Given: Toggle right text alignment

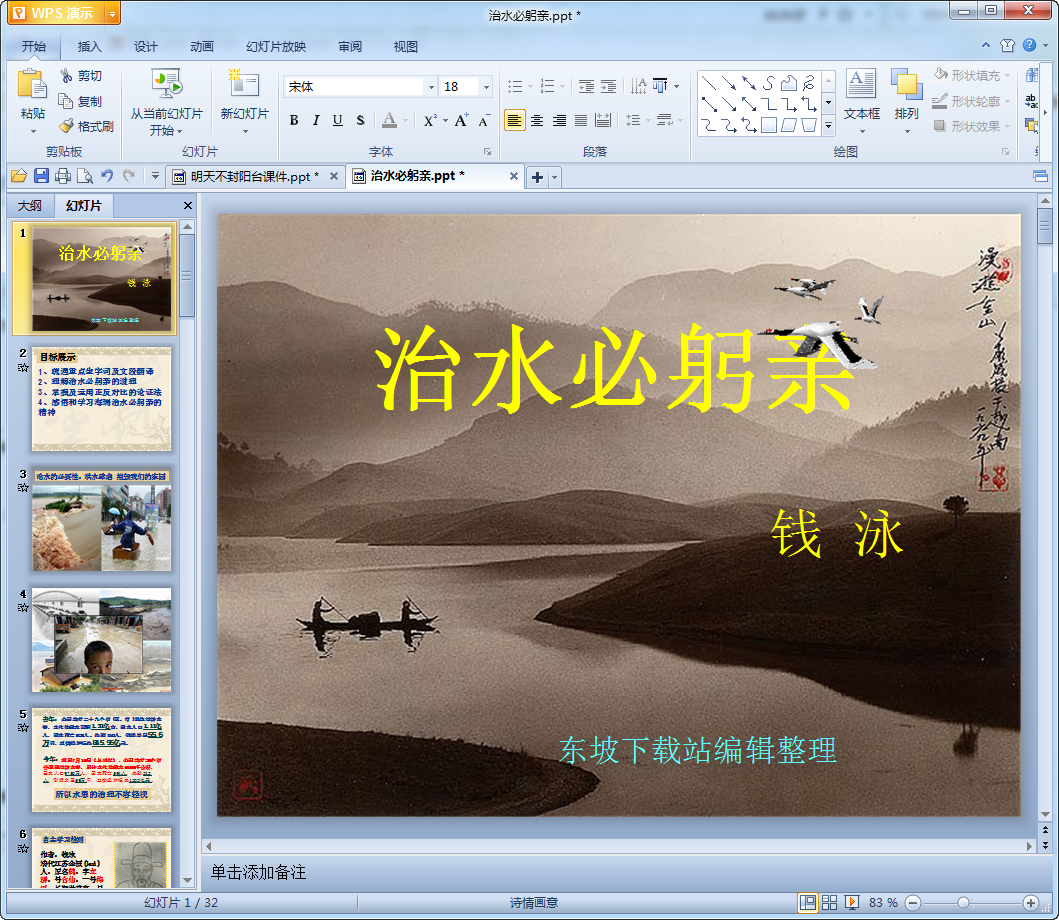Looking at the screenshot, I should [x=559, y=120].
